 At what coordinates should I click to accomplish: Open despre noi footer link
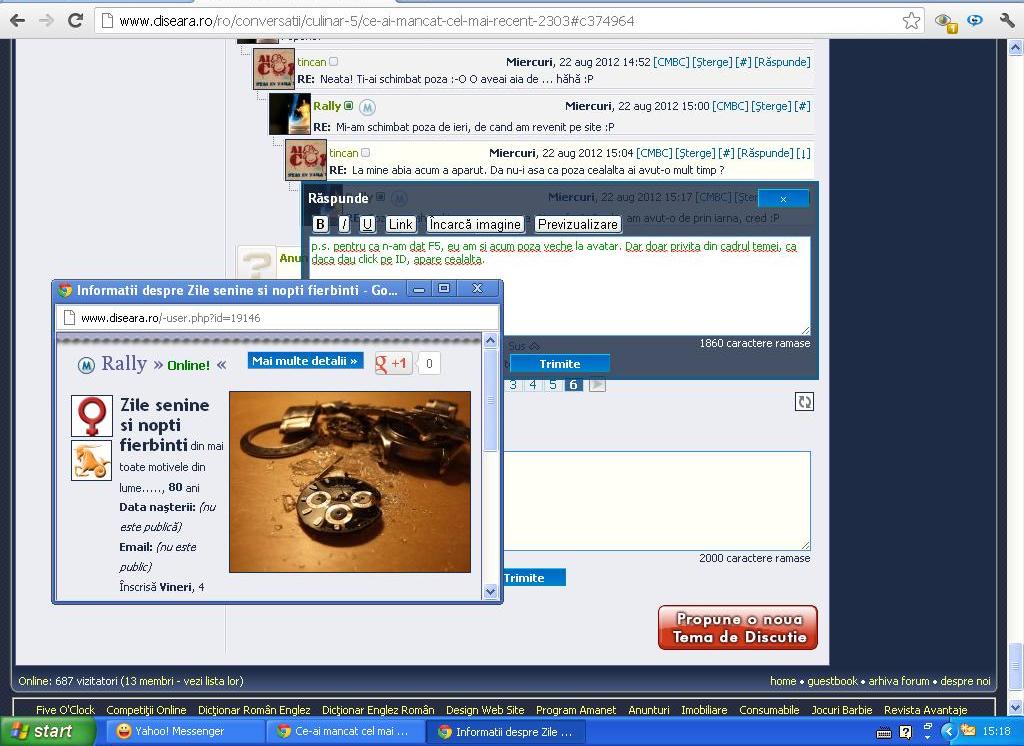[965, 681]
